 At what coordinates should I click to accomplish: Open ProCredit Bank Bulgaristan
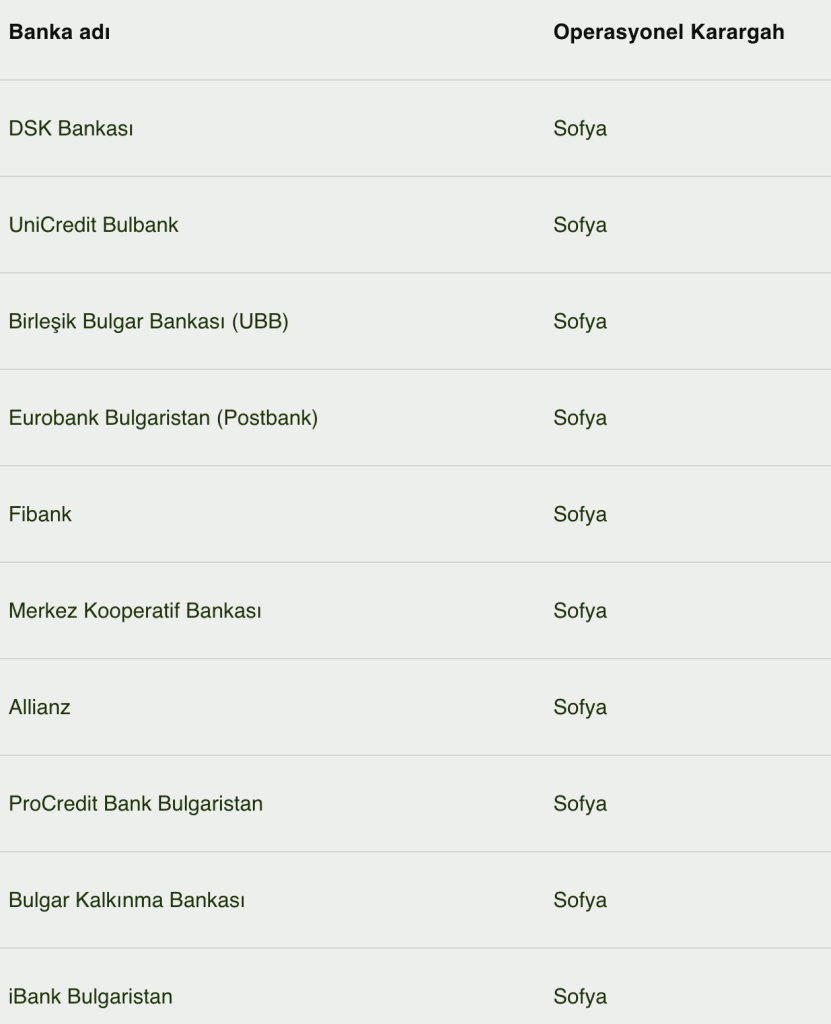click(135, 804)
